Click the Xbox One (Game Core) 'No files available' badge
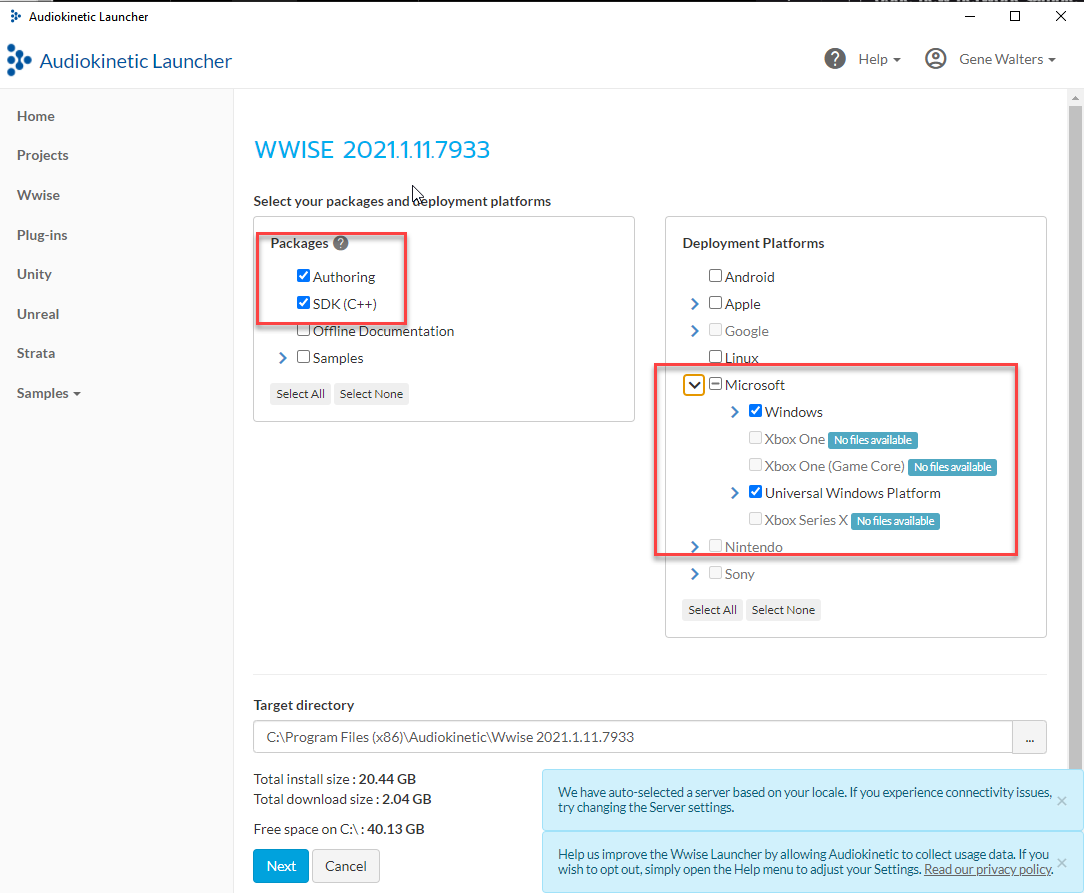Image resolution: width=1084 pixels, height=893 pixels. (952, 467)
